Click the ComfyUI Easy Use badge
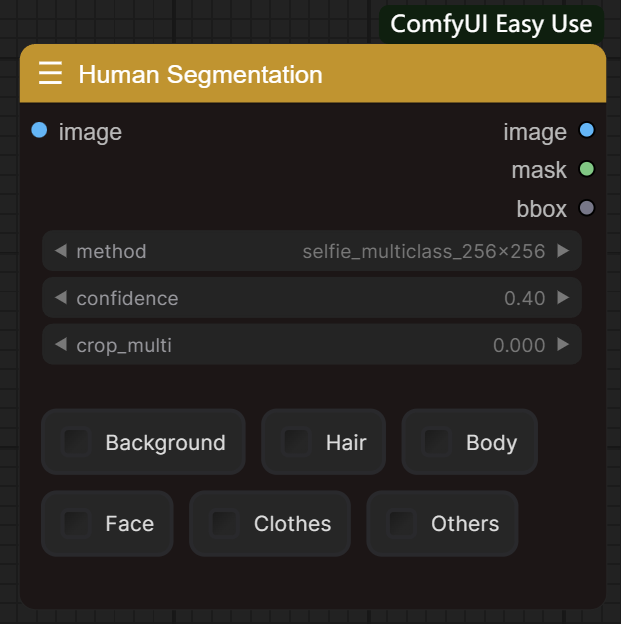The height and width of the screenshot is (624, 621). [x=491, y=24]
